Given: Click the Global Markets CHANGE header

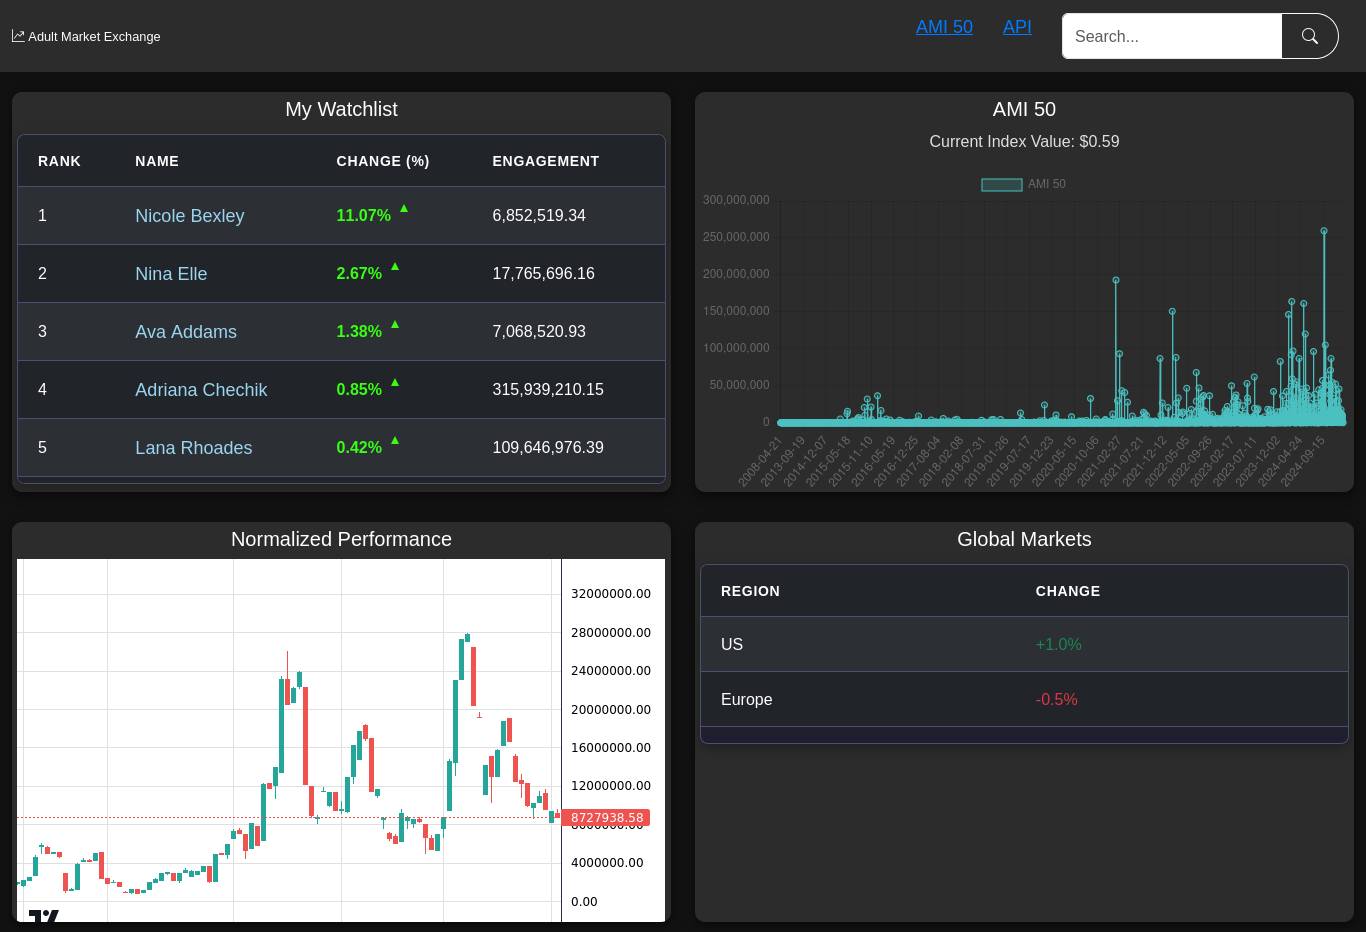Looking at the screenshot, I should tap(1068, 591).
